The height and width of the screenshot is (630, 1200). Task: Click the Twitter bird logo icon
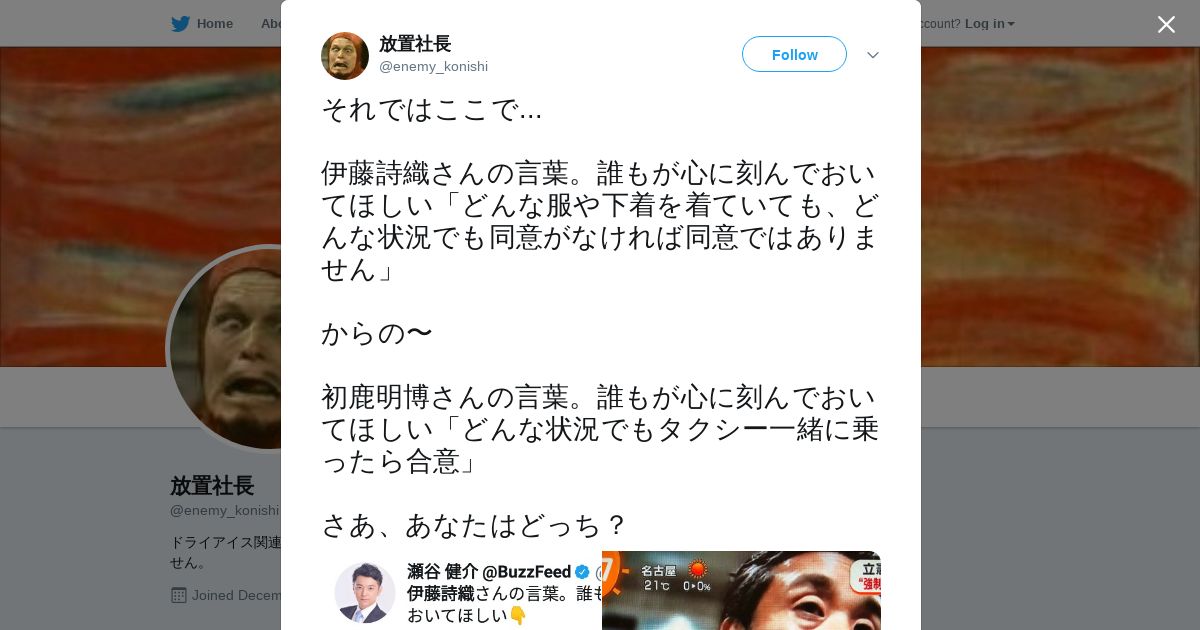tap(180, 24)
